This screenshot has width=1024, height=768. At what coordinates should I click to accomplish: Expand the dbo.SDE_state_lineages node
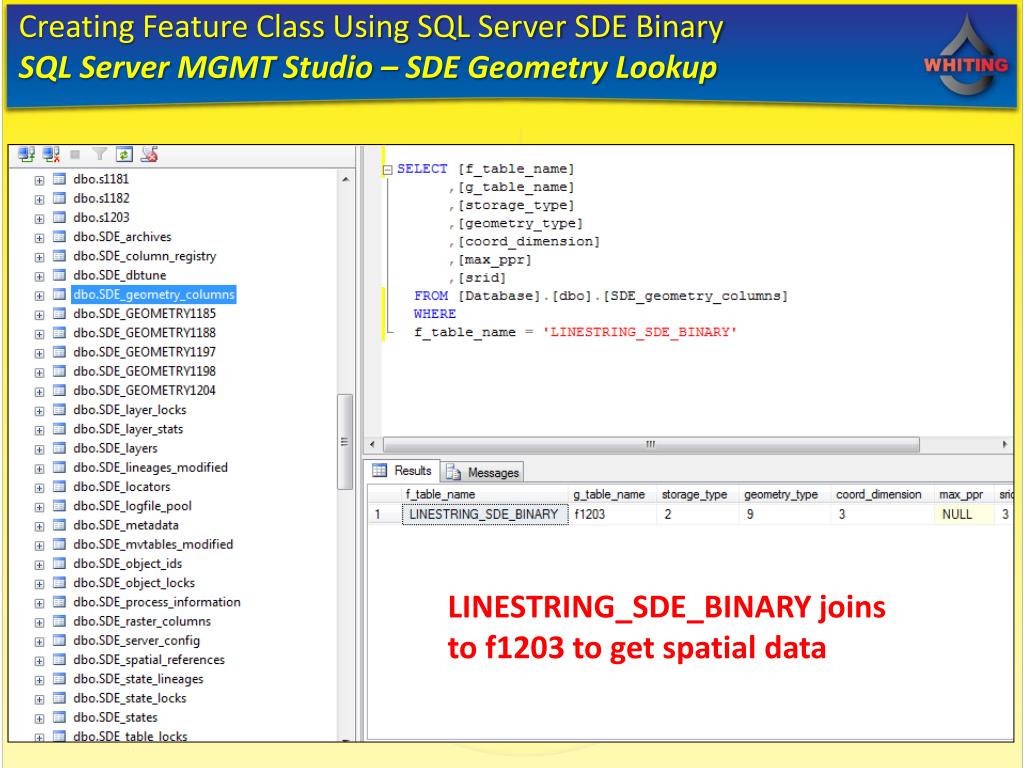point(39,680)
